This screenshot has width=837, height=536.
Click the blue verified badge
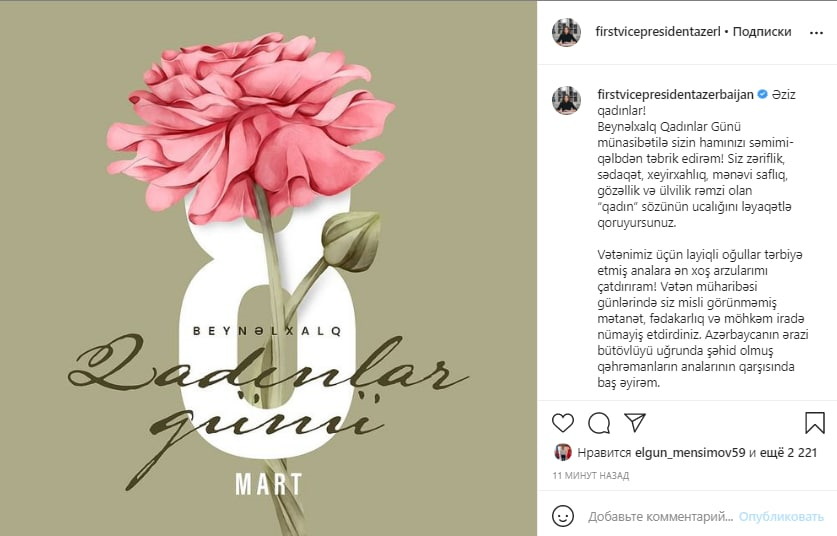pos(763,94)
